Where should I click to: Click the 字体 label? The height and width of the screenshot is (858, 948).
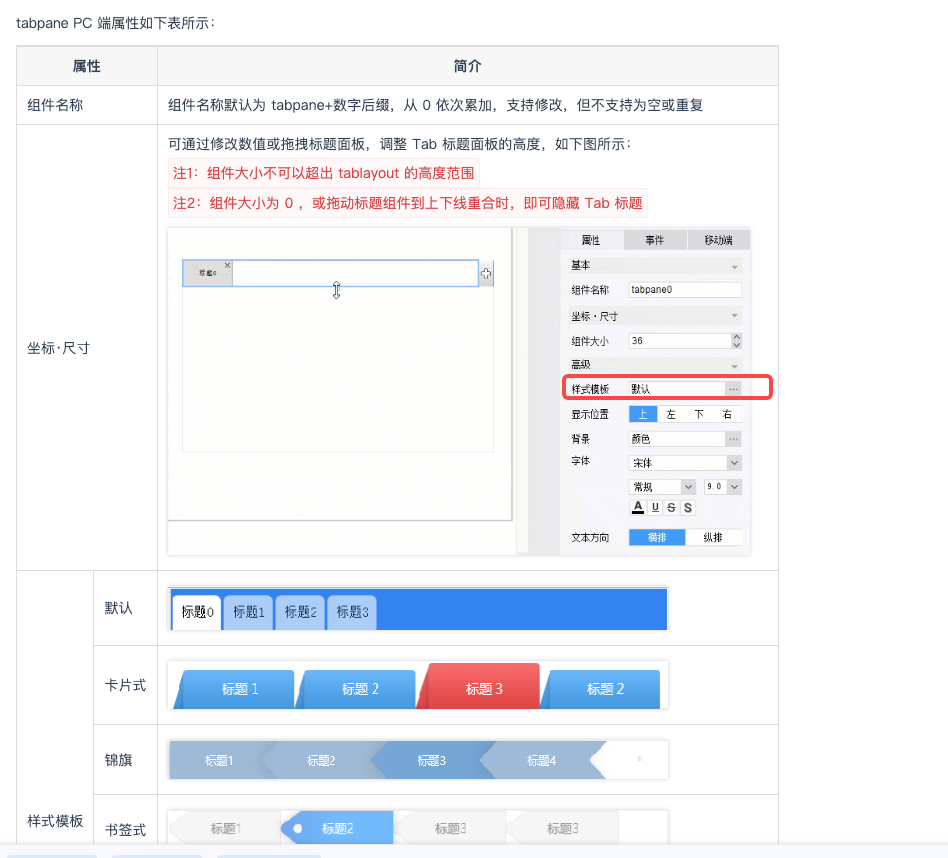(580, 461)
